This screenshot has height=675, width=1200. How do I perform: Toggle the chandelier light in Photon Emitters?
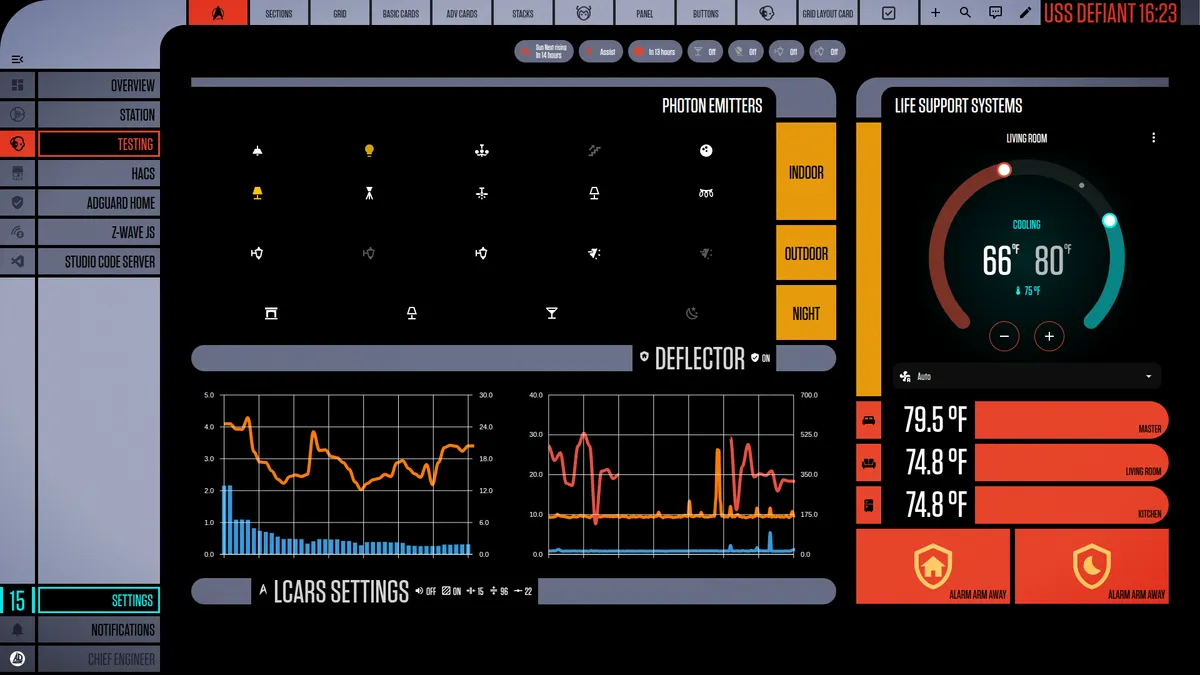[481, 151]
